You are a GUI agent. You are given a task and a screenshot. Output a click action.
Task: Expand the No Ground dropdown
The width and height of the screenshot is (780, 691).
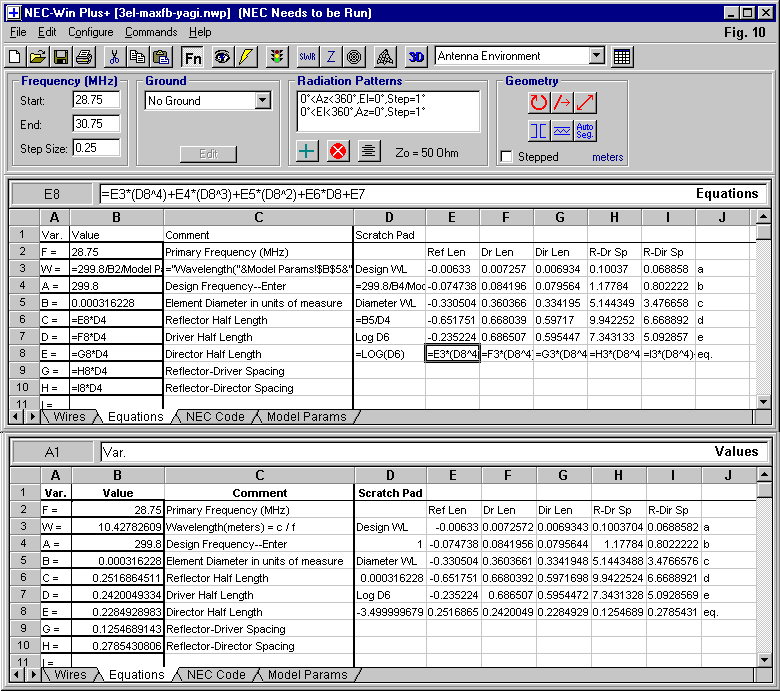click(263, 101)
